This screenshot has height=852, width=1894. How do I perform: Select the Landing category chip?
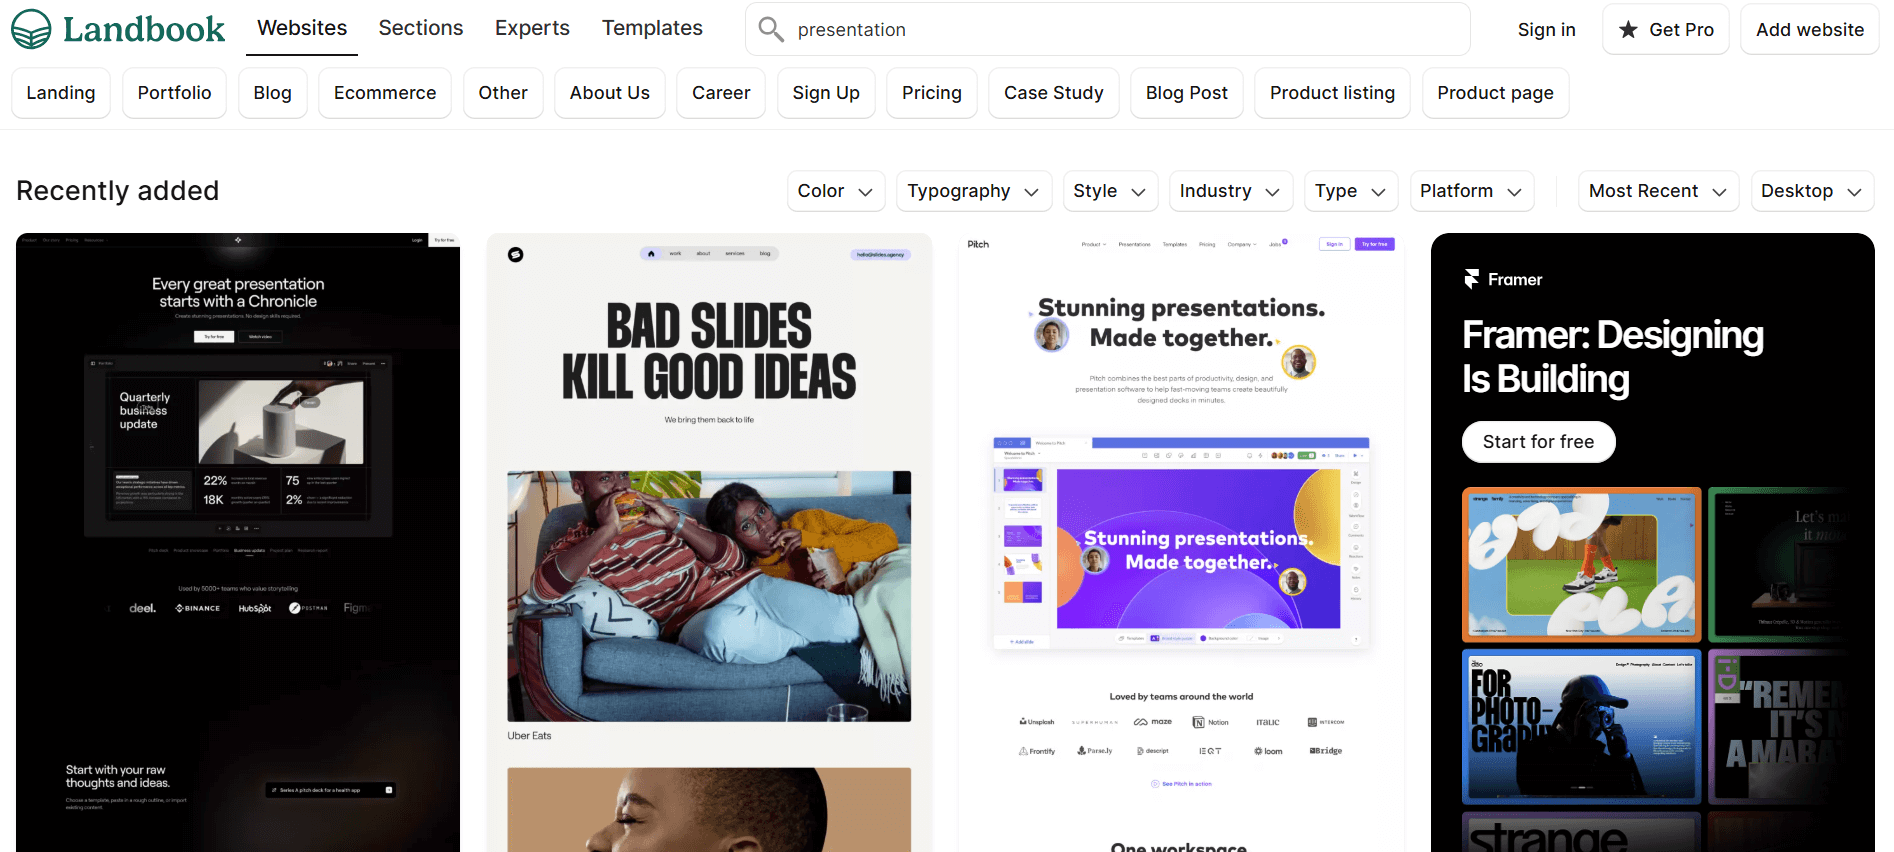pyautogui.click(x=61, y=93)
